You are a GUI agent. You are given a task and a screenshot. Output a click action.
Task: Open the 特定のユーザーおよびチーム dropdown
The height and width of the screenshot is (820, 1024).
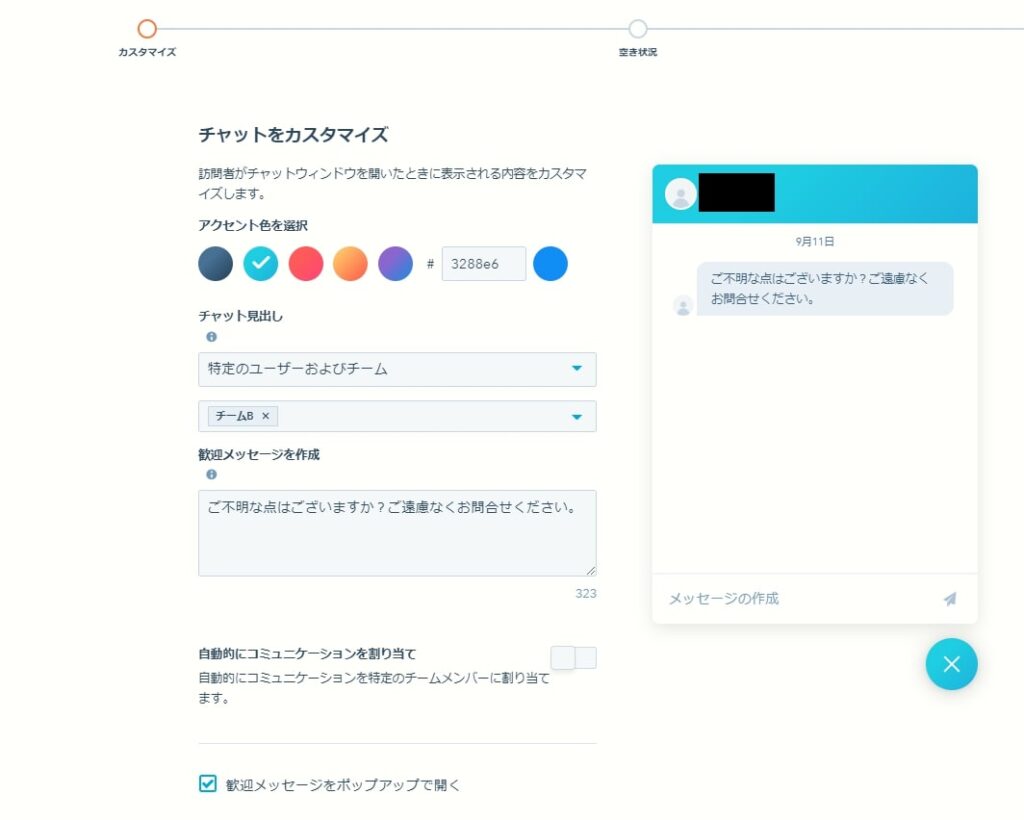tap(397, 370)
